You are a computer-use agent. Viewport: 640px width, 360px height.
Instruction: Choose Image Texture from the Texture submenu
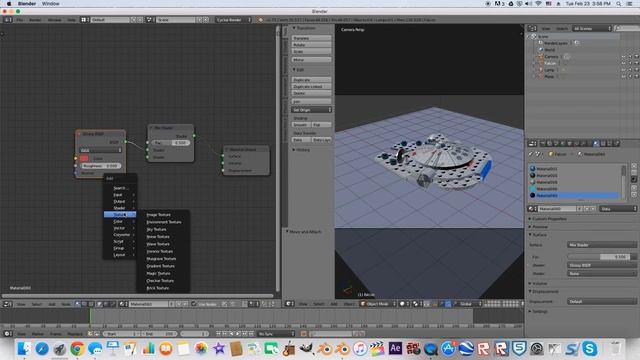[x=158, y=215]
